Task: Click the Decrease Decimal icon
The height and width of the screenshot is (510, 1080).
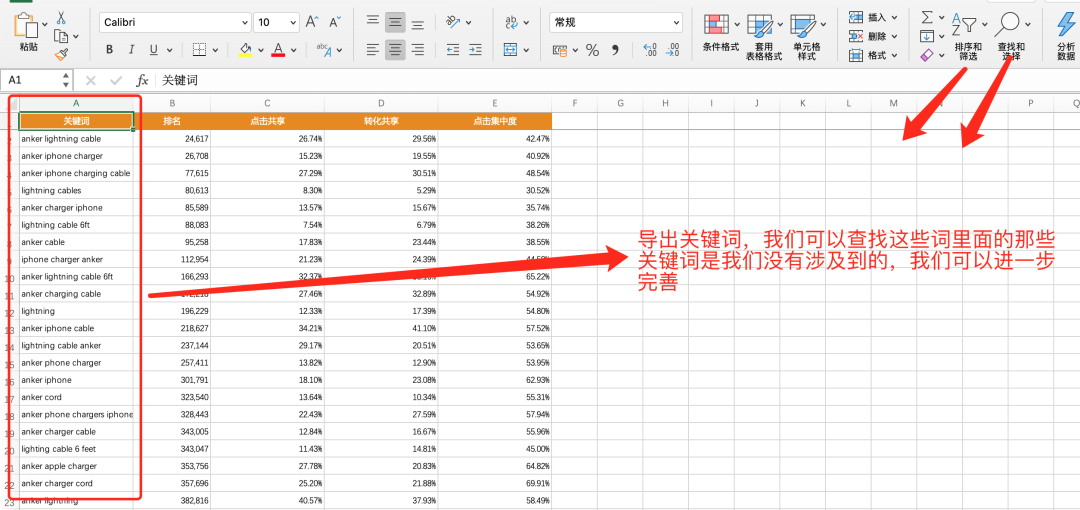Action: [x=672, y=50]
